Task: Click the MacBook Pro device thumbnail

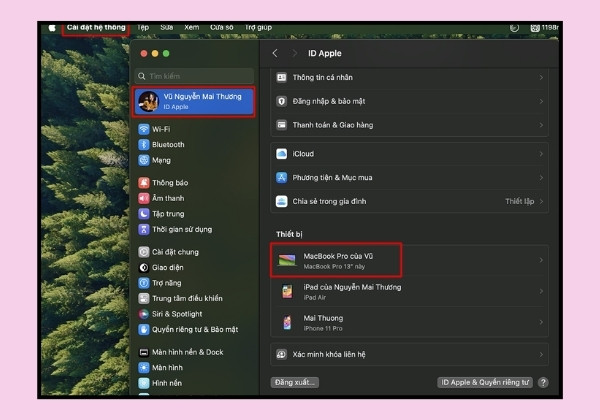Action: click(287, 260)
